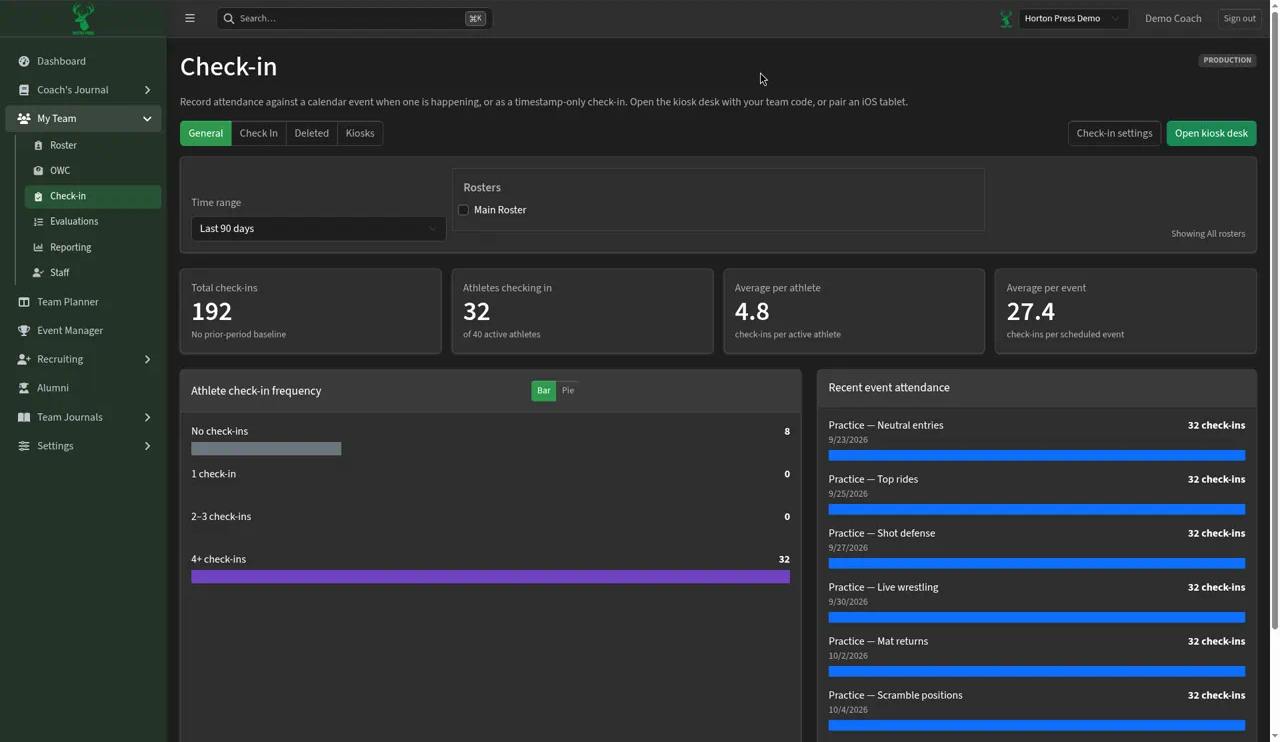The width and height of the screenshot is (1280, 742).
Task: Click the Total check-ins 192 card
Action: pyautogui.click(x=310, y=311)
